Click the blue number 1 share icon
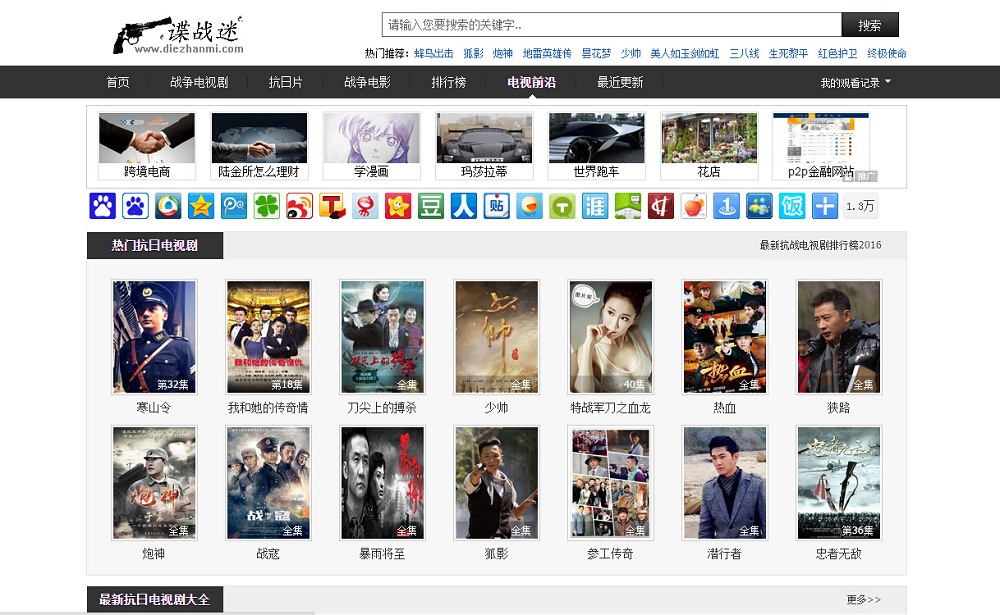Image resolution: width=1000 pixels, height=615 pixels. 726,206
